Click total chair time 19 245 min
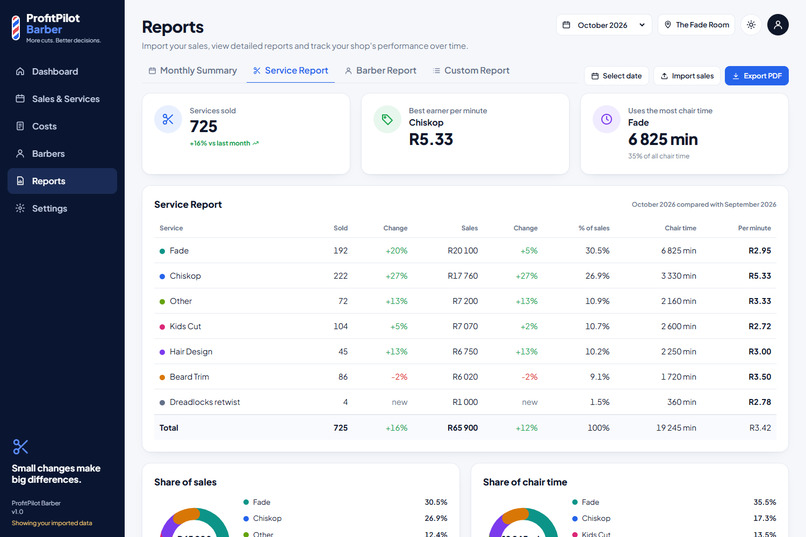 coord(676,428)
